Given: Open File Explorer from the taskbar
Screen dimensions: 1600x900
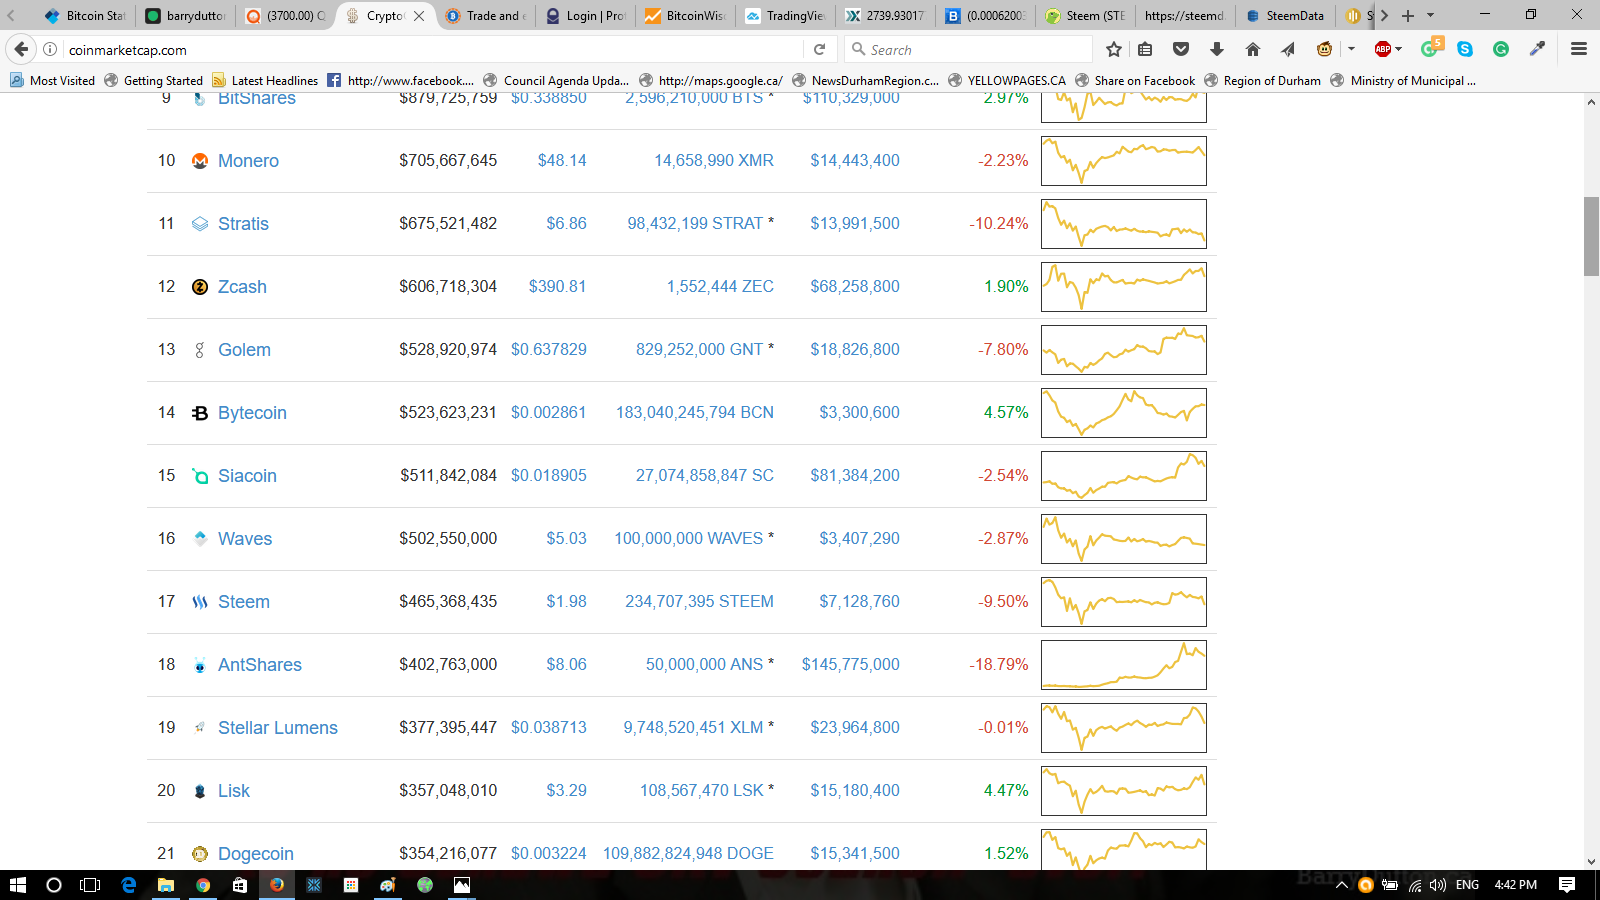Looking at the screenshot, I should tap(165, 885).
